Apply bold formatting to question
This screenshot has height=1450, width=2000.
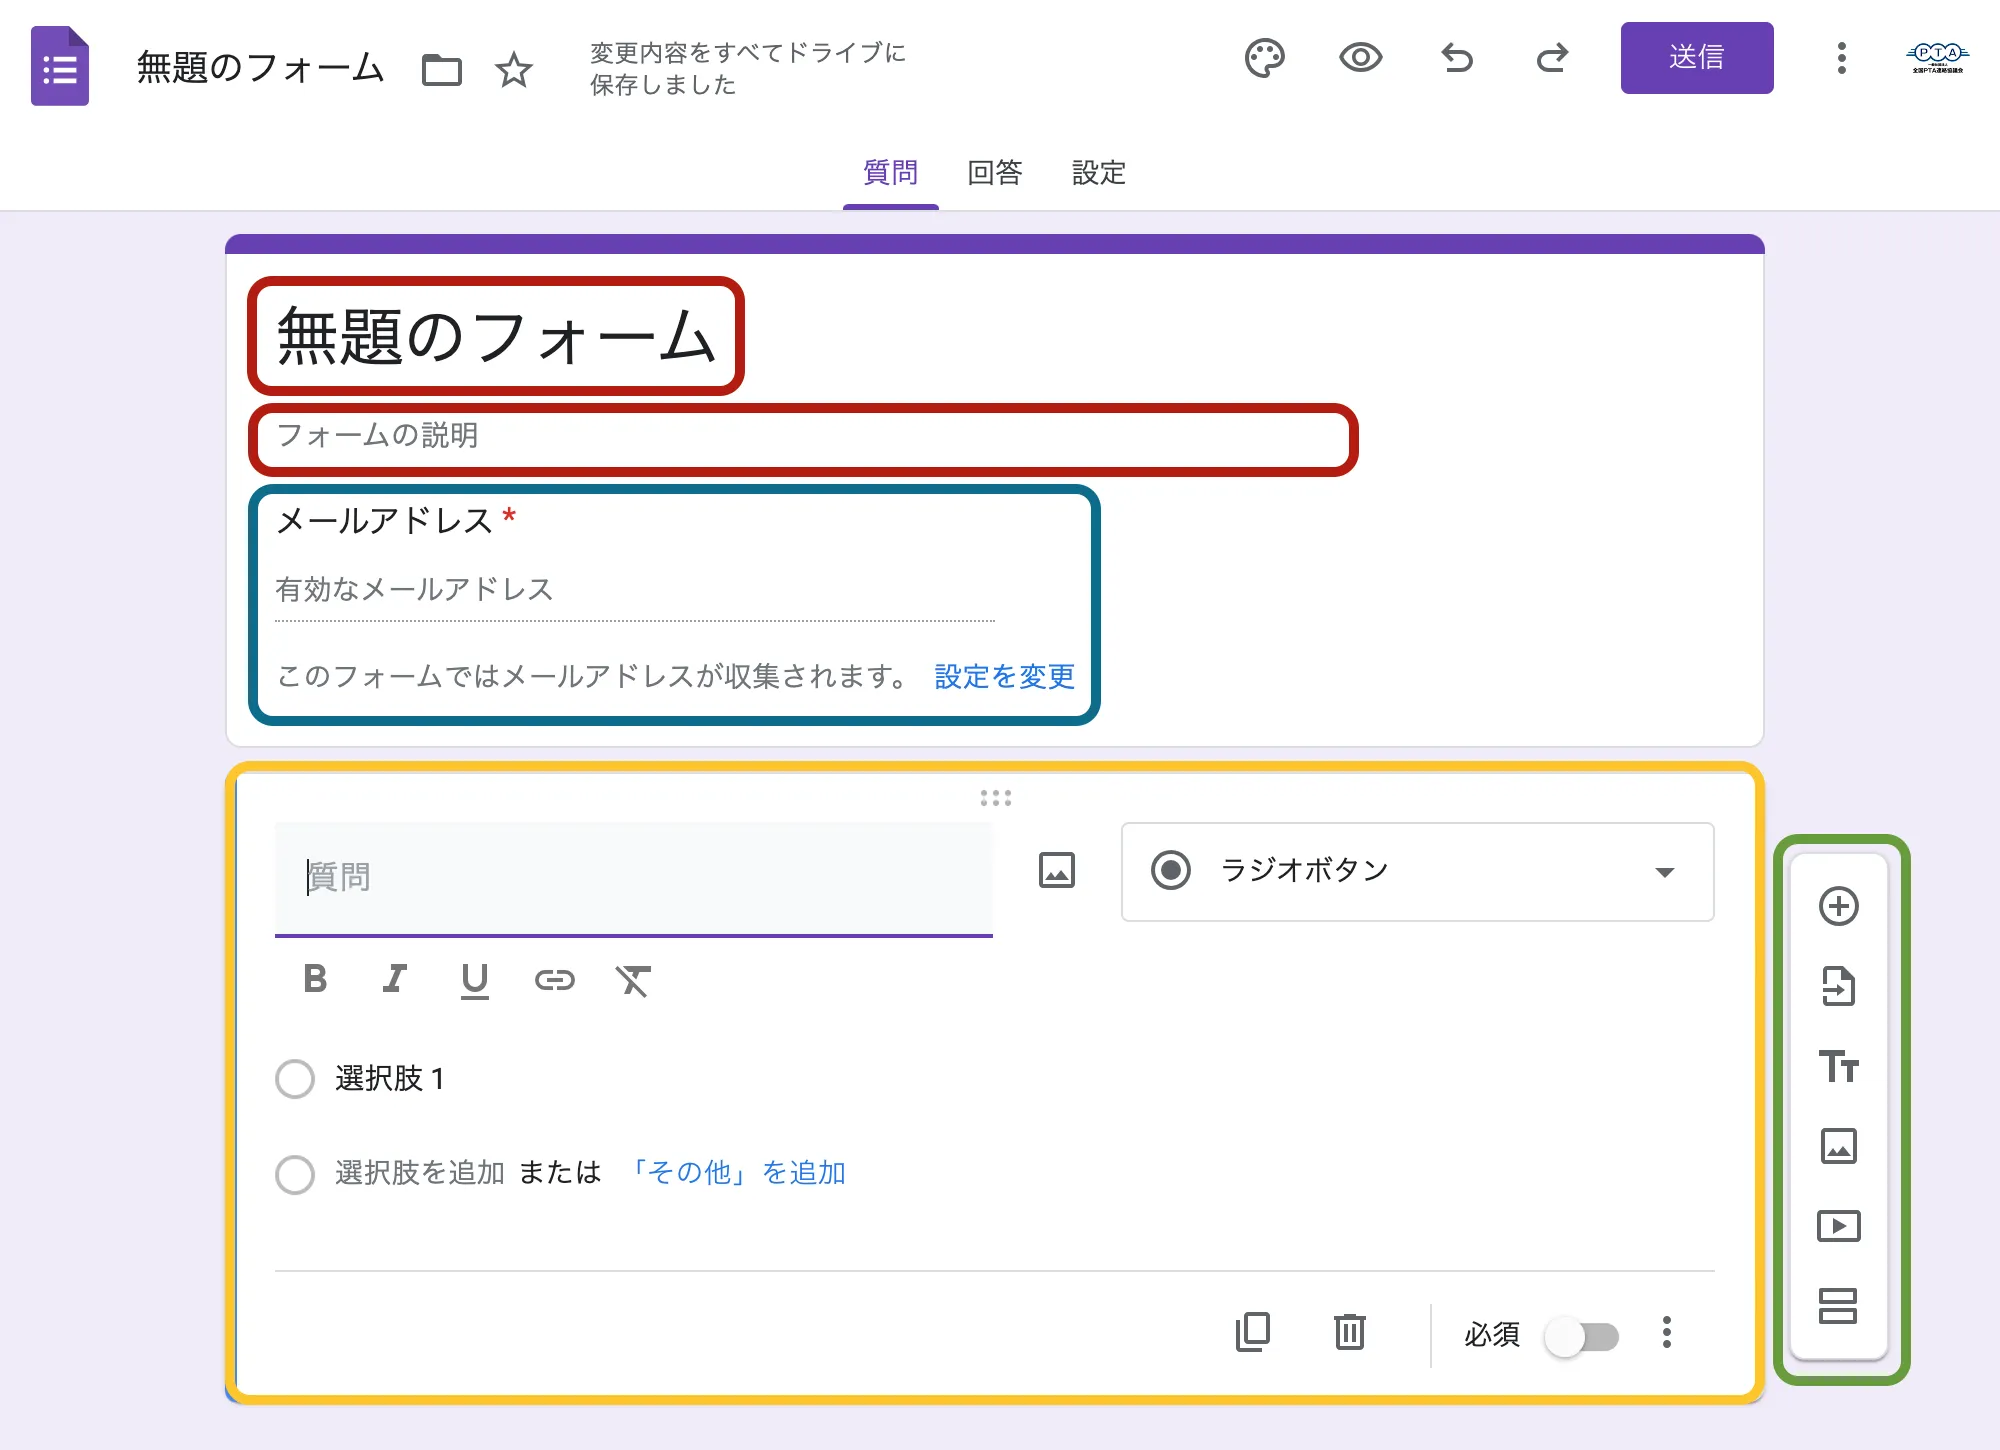click(315, 979)
